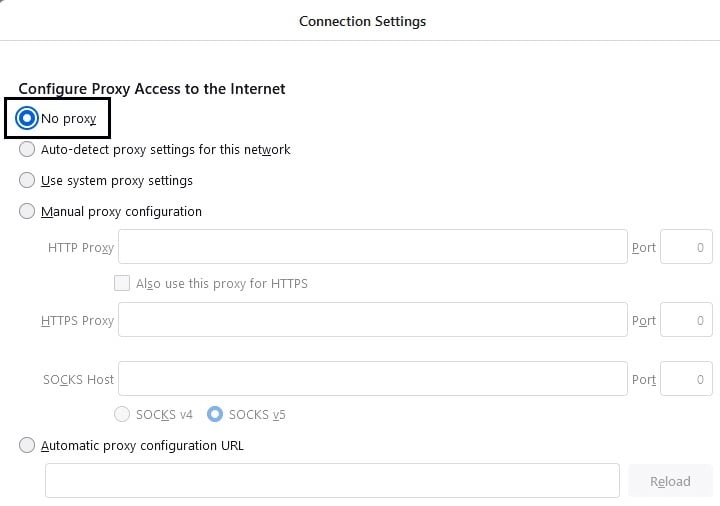Image resolution: width=720 pixels, height=506 pixels.
Task: Click the SOCKS Host address field
Action: 372,379
